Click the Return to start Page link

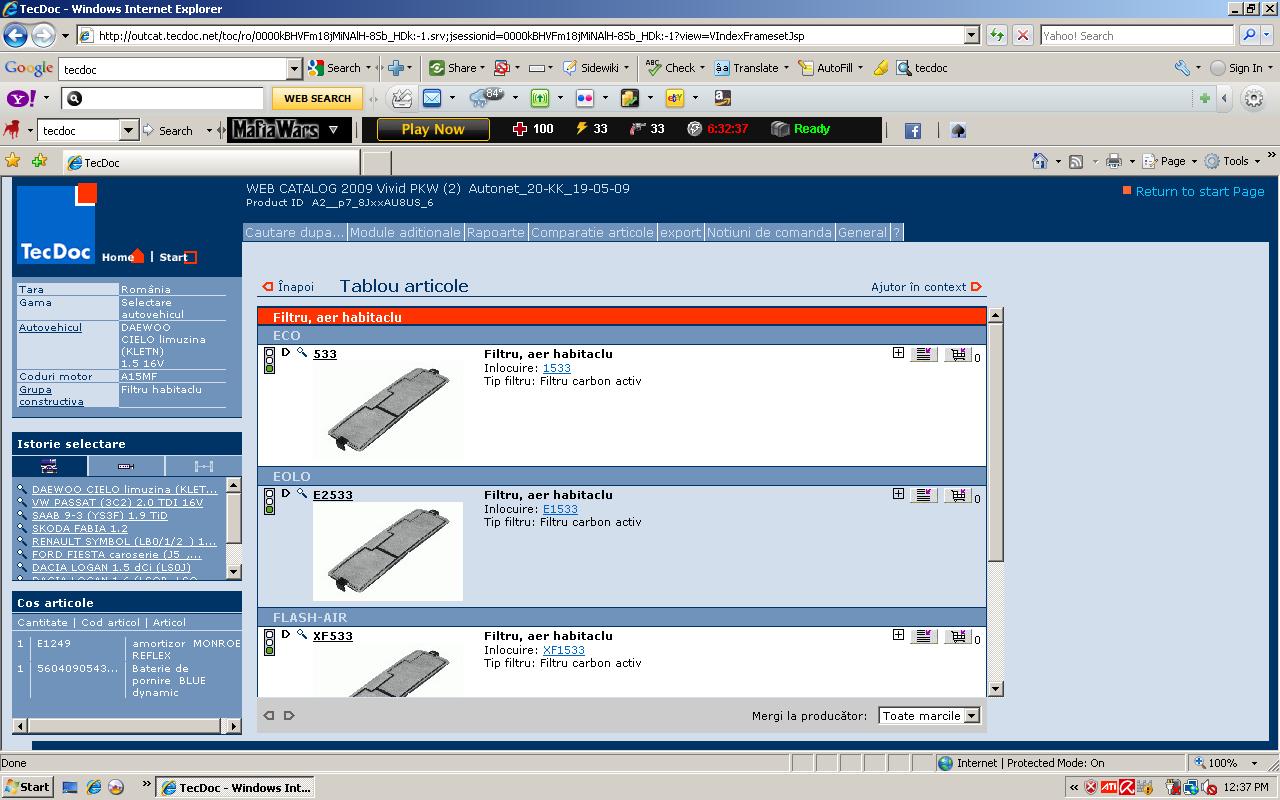(x=1199, y=191)
